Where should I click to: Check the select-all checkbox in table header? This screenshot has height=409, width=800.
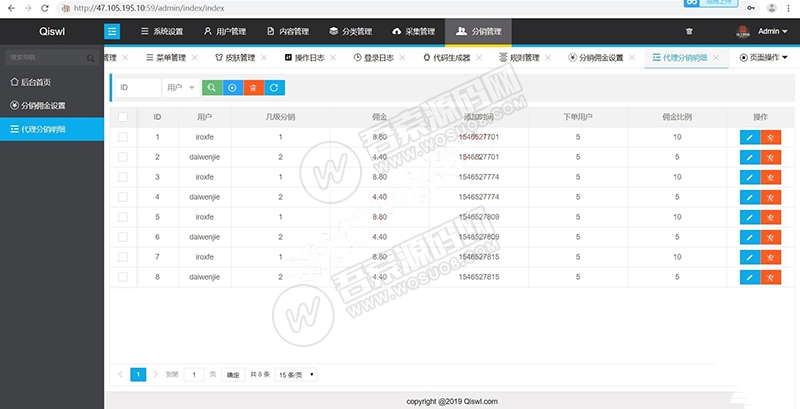(x=123, y=117)
